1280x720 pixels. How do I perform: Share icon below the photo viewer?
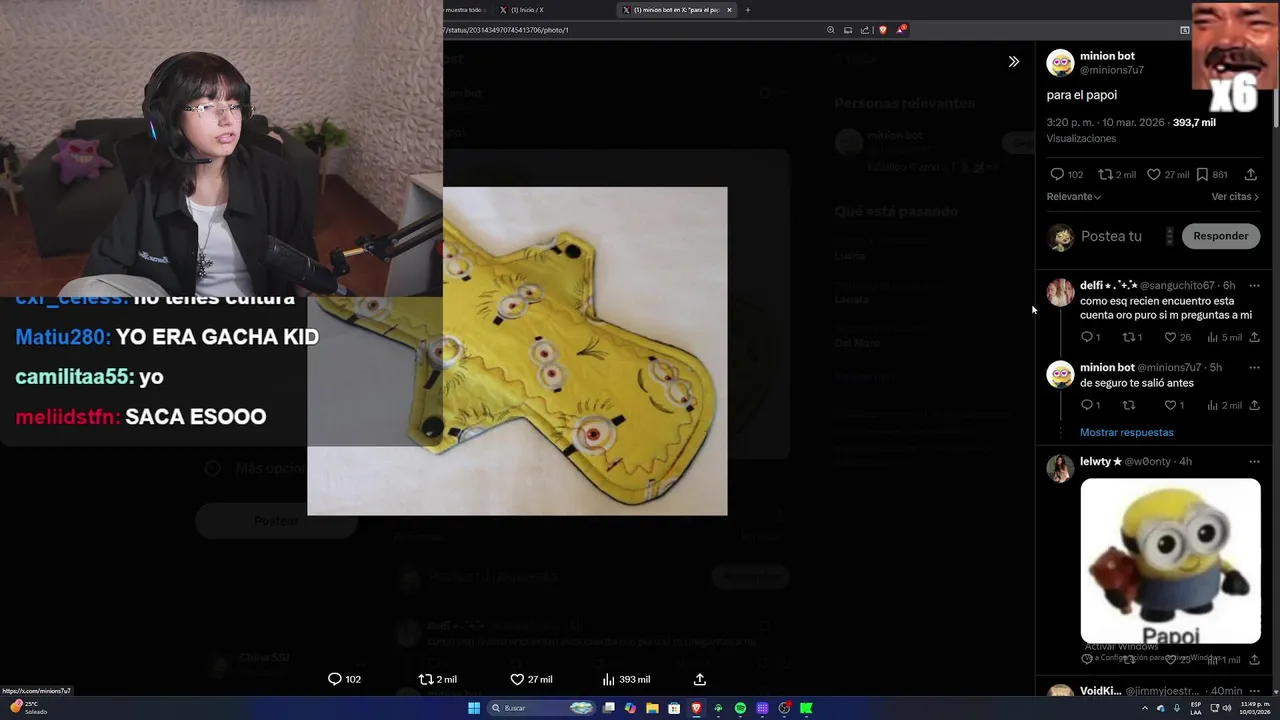[x=700, y=679]
